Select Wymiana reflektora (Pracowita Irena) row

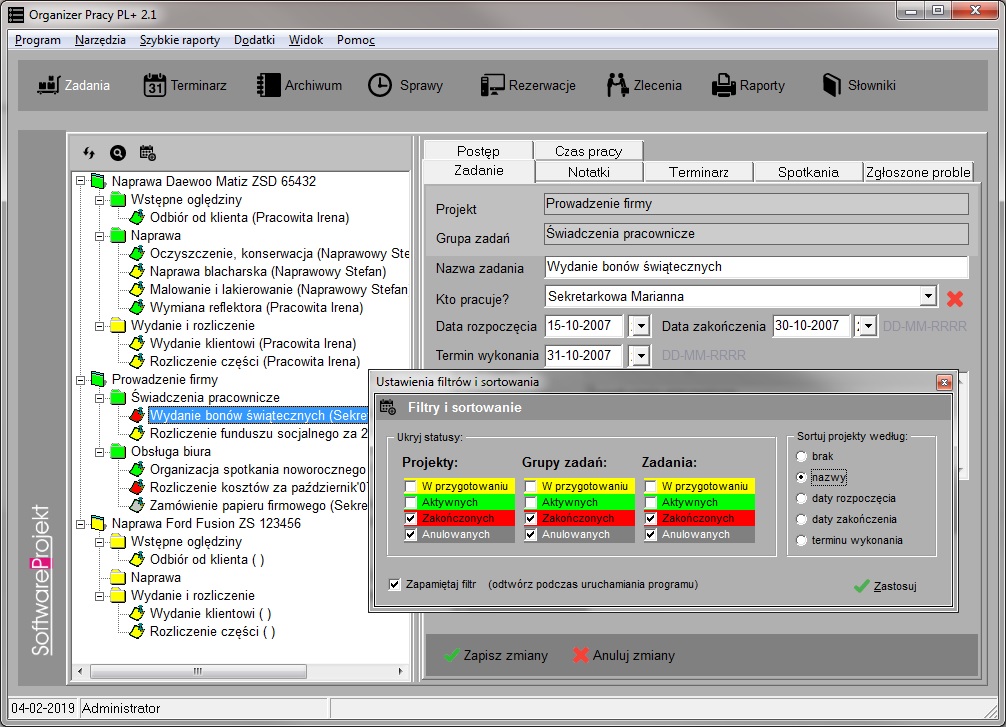(x=256, y=307)
